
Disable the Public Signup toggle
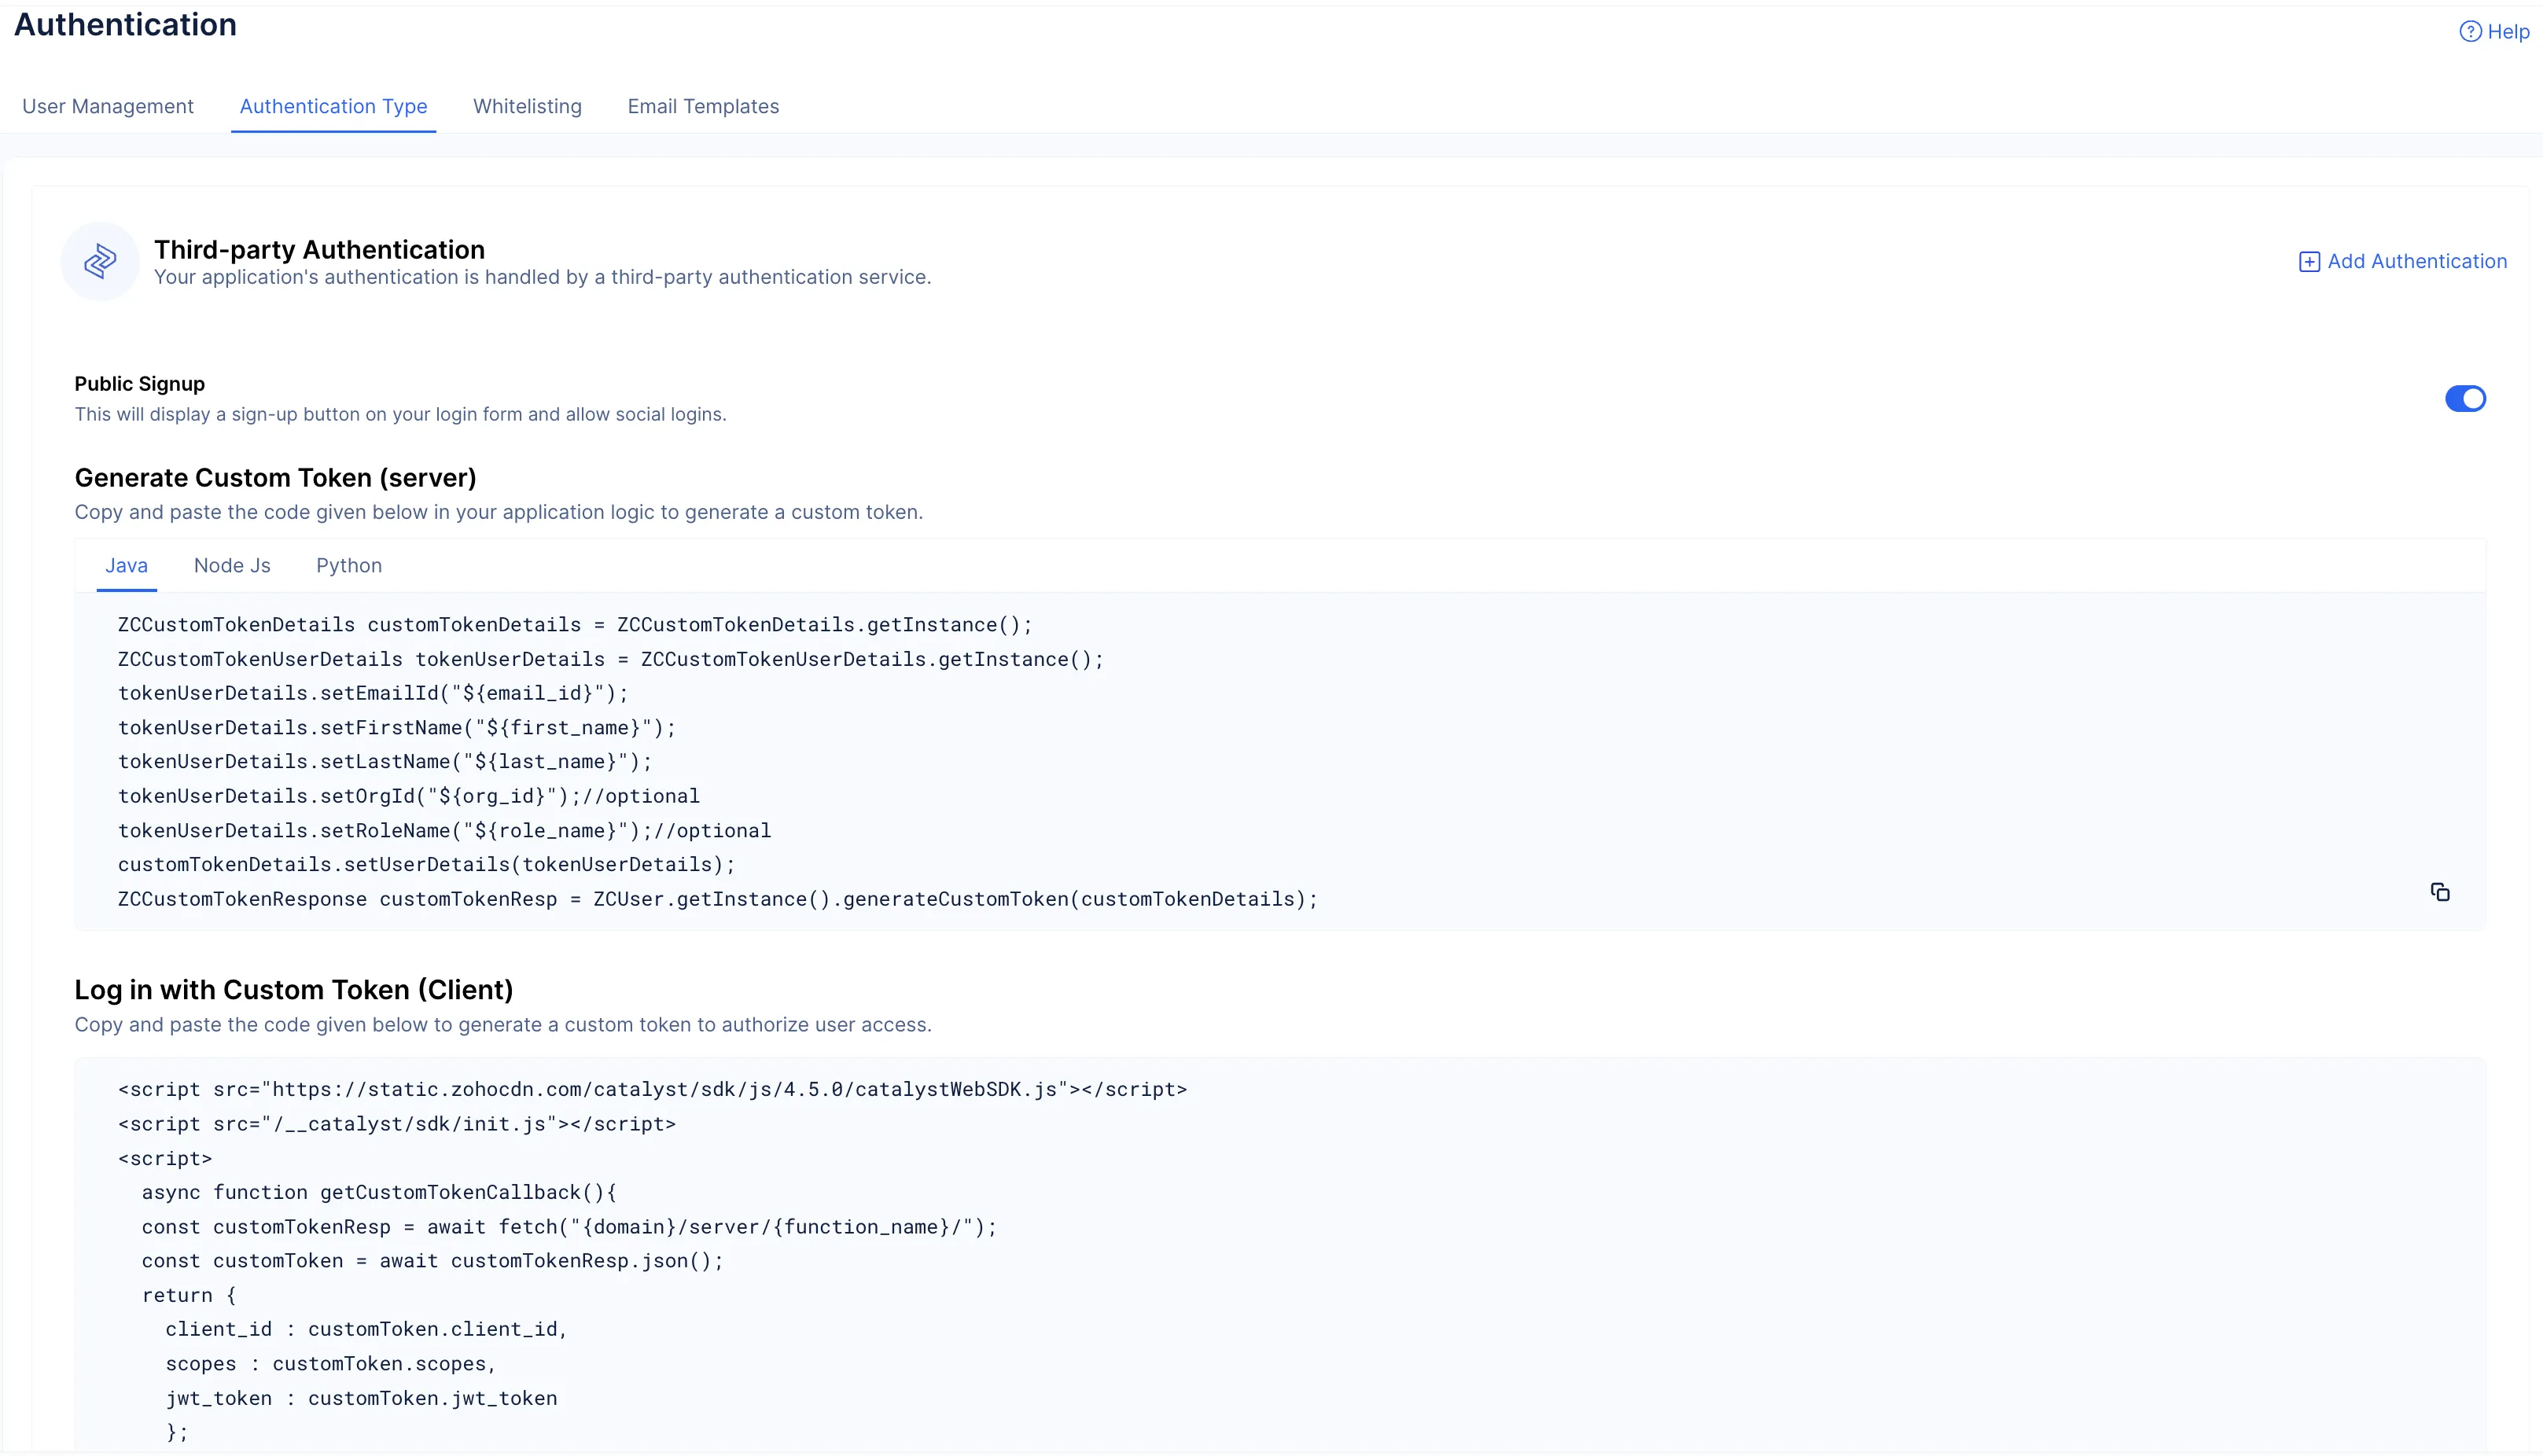[x=2465, y=399]
